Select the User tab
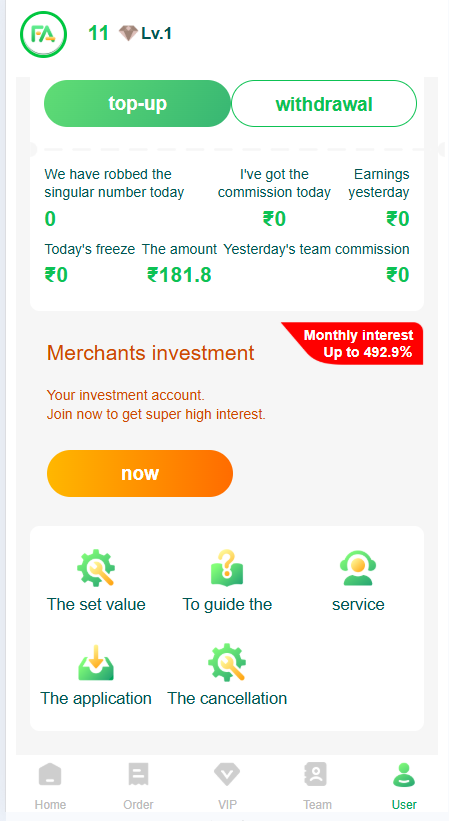This screenshot has width=449, height=821. click(404, 786)
